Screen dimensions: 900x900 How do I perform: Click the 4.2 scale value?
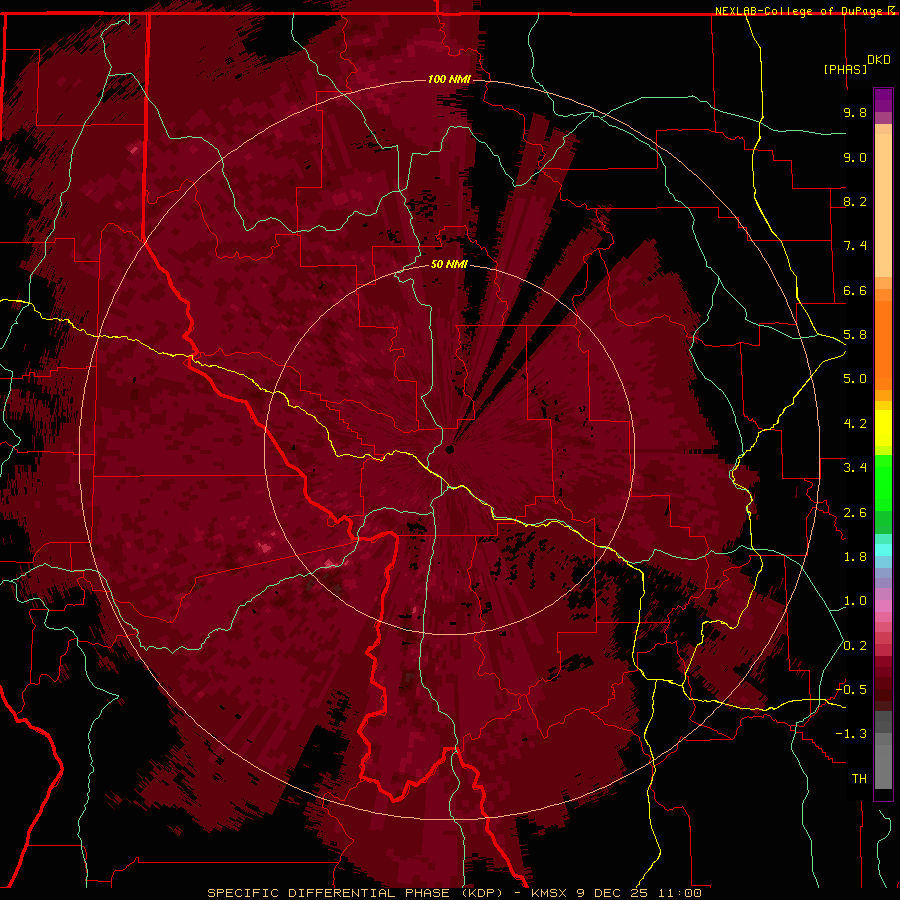[x=855, y=424]
